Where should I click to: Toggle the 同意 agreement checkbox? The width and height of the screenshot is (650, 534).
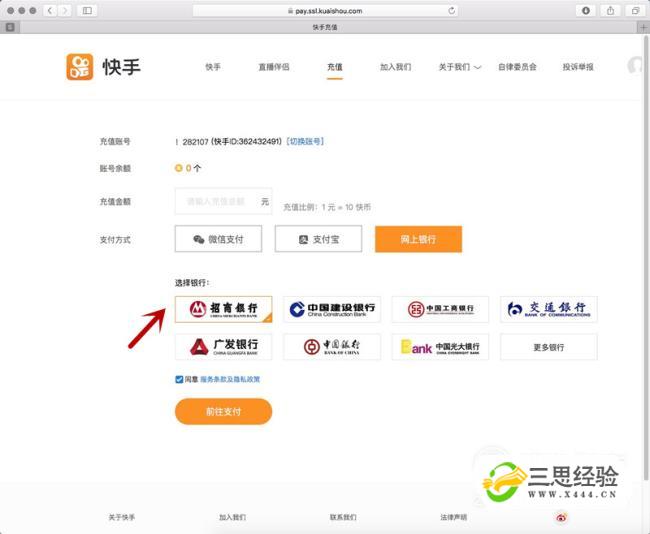tap(179, 379)
